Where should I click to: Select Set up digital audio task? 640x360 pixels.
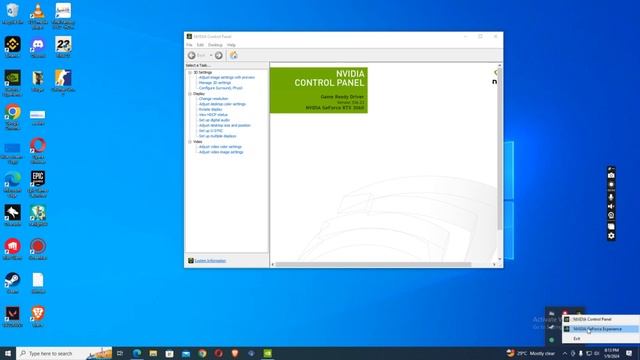pos(214,120)
